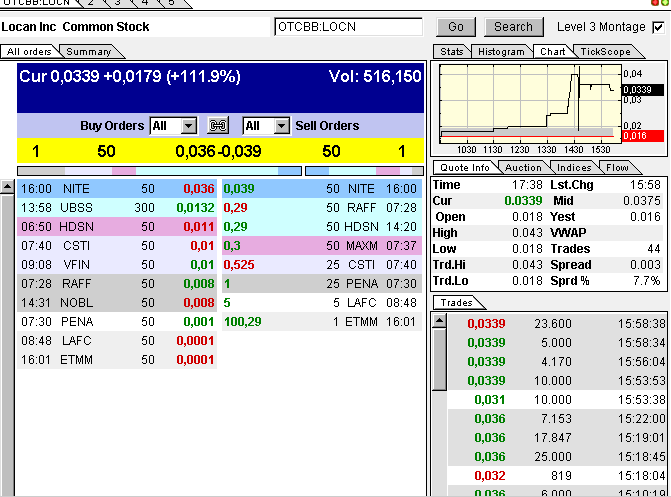This screenshot has height=497, width=671.
Task: Select the Flow tab
Action: click(618, 168)
